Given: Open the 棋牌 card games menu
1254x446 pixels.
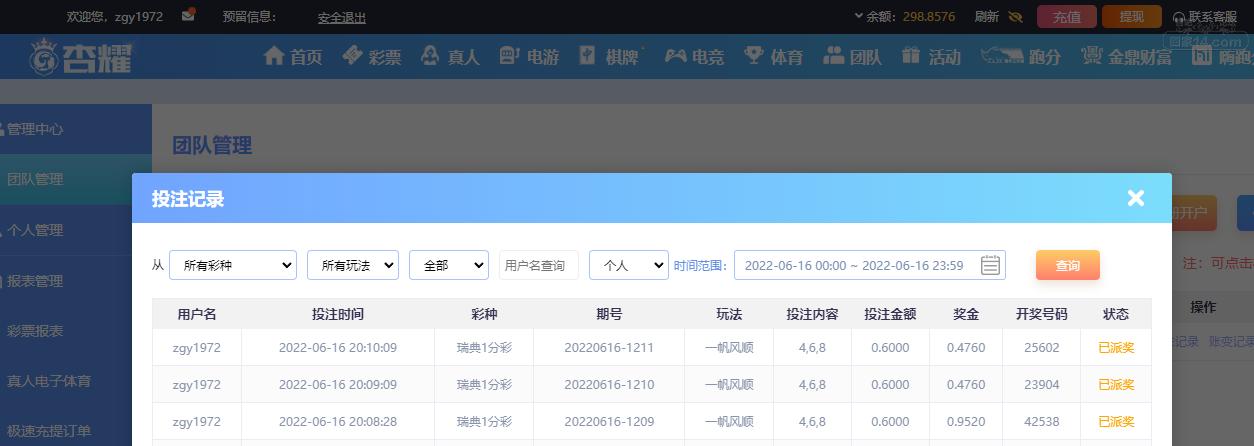Looking at the screenshot, I should click(x=610, y=57).
